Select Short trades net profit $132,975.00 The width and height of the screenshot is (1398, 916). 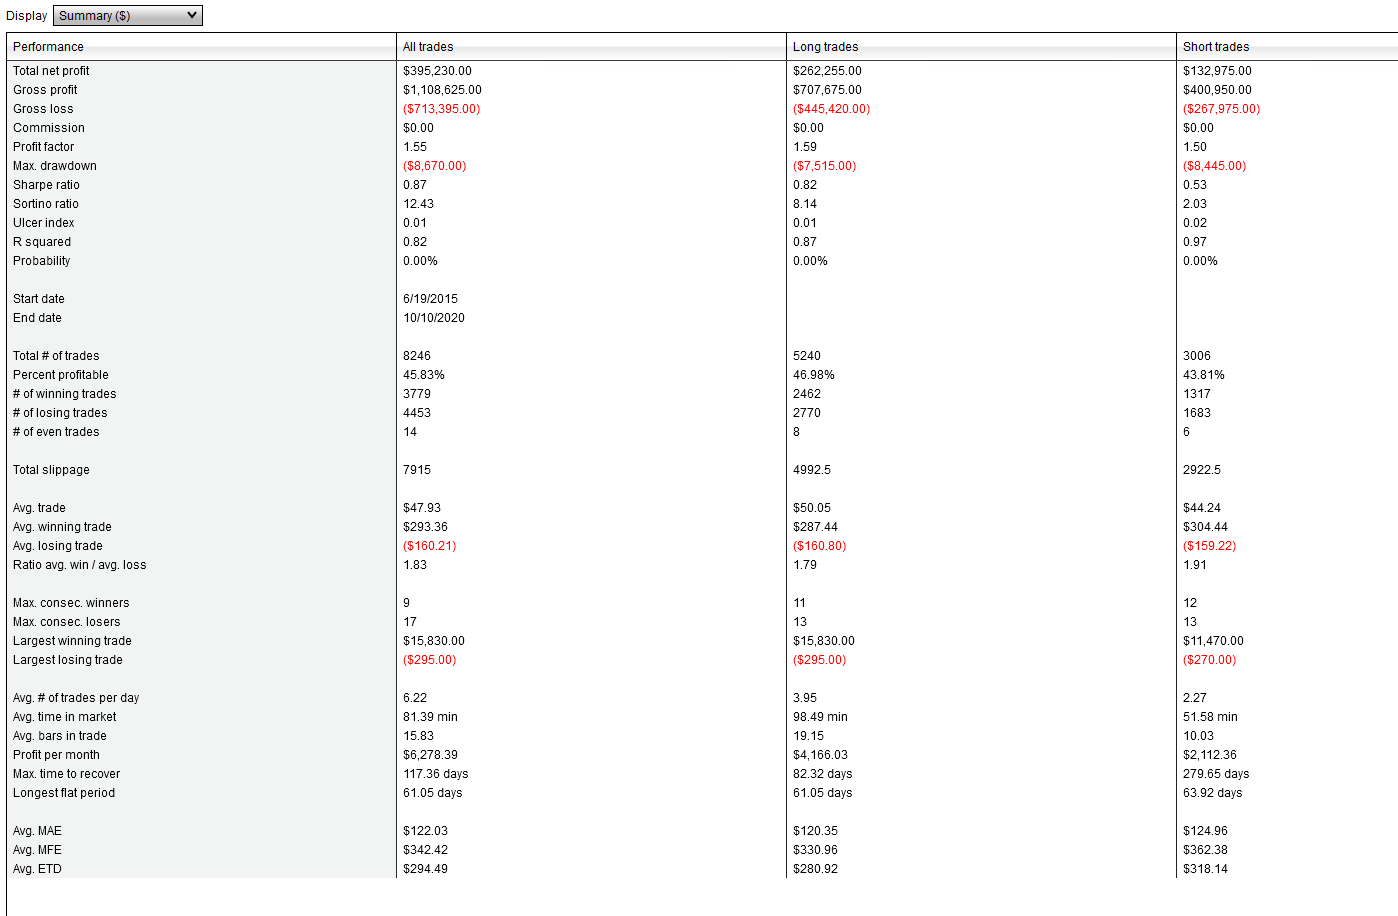1217,71
